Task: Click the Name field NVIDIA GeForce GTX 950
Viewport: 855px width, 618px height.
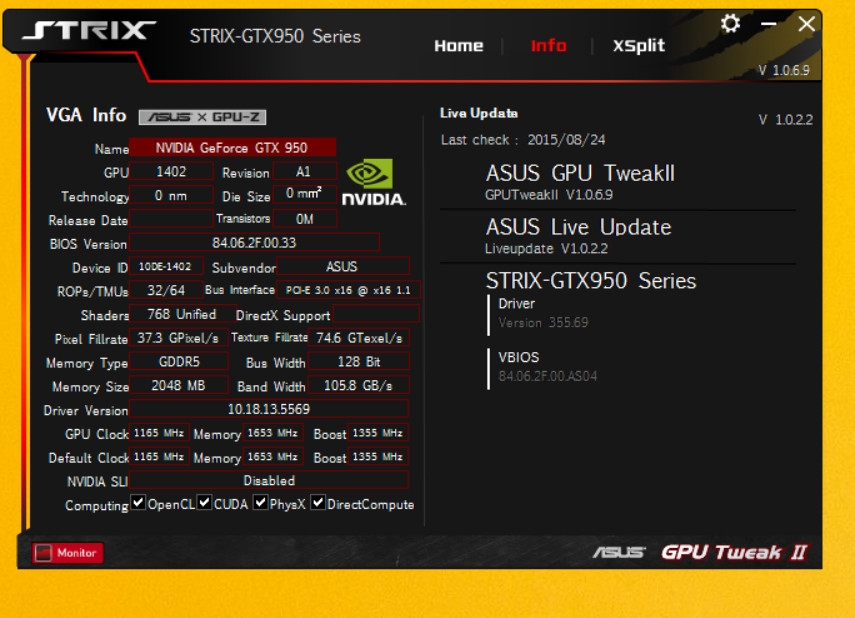Action: tap(232, 148)
